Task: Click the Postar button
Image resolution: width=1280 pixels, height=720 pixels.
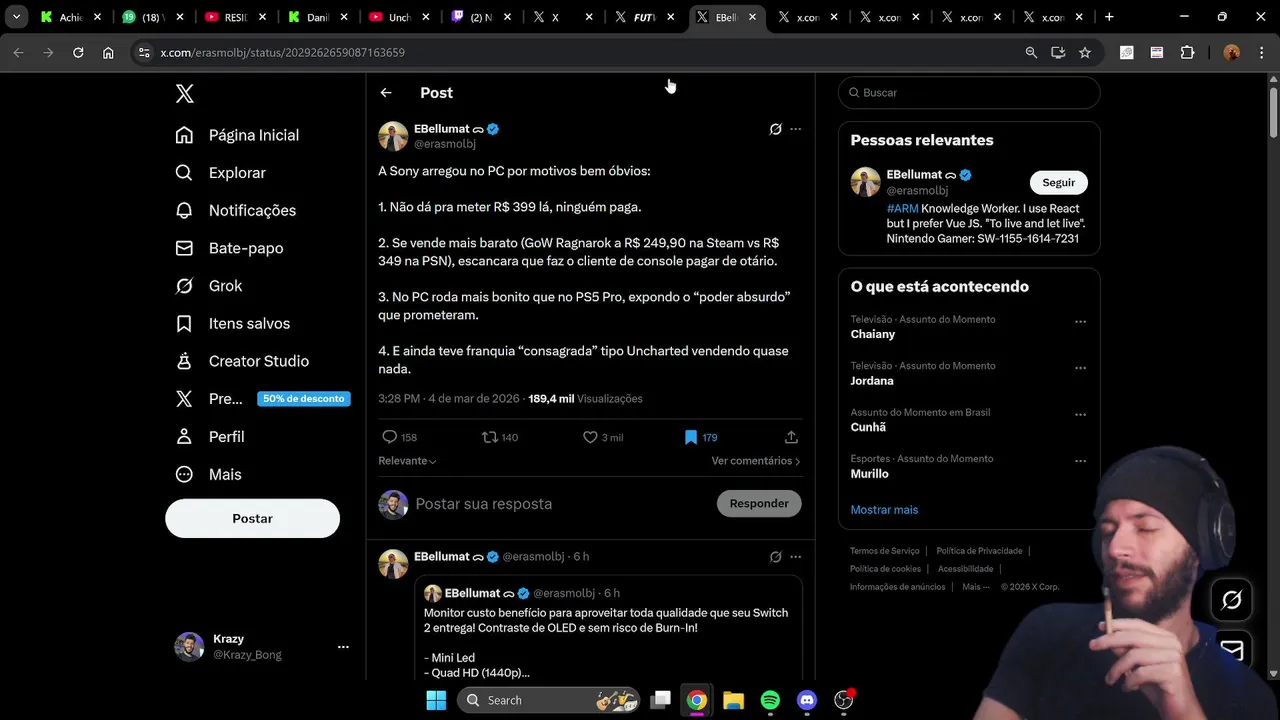Action: pyautogui.click(x=252, y=518)
